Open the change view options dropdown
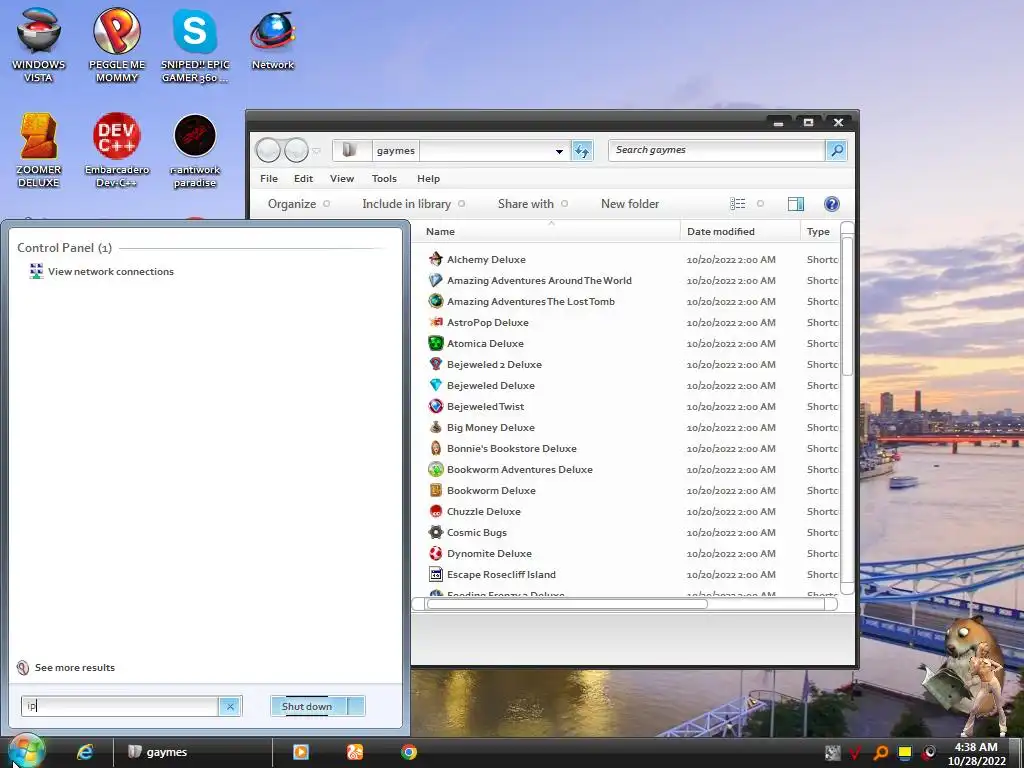 point(760,204)
